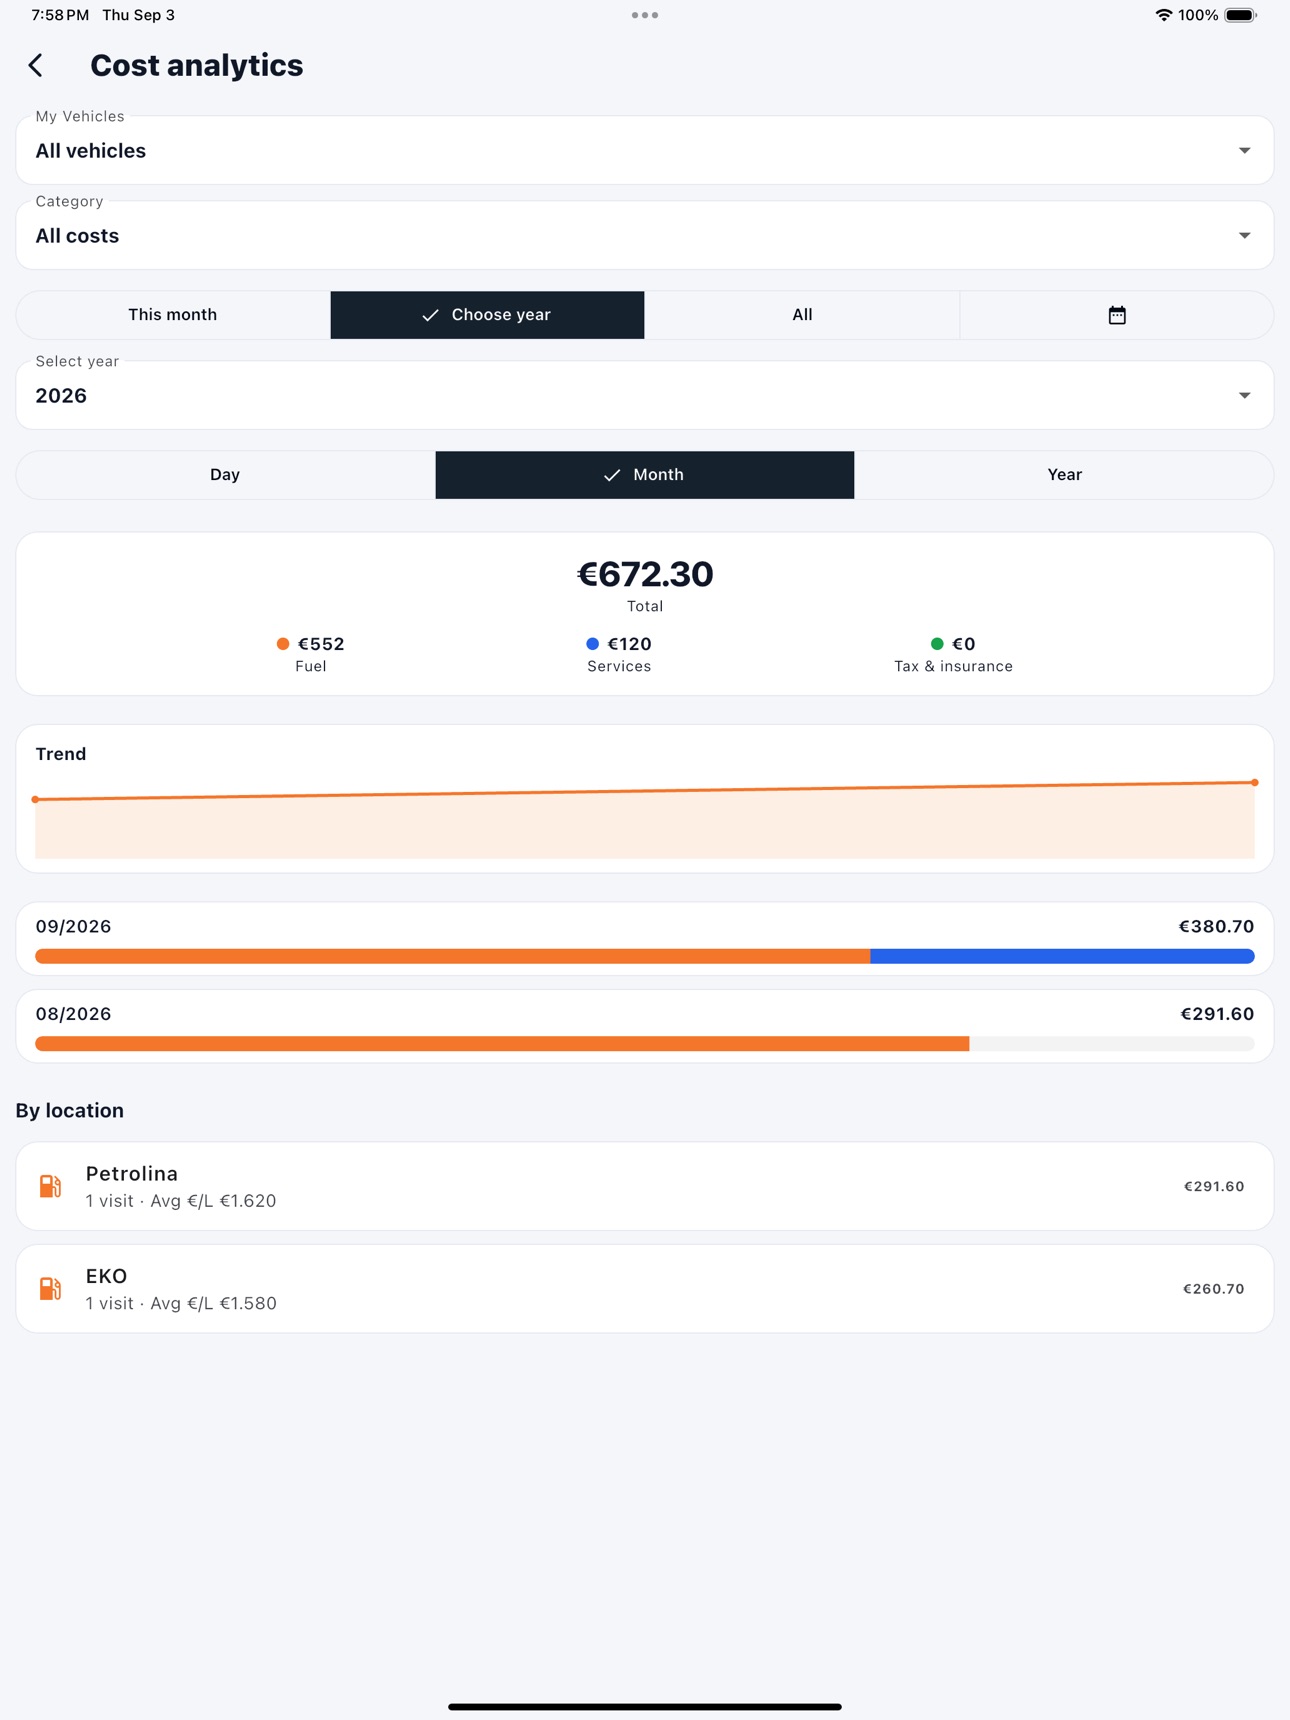Viewport: 1290px width, 1720px height.
Task: Tap the 09/2026 blue services bar segment
Action: click(x=1062, y=957)
